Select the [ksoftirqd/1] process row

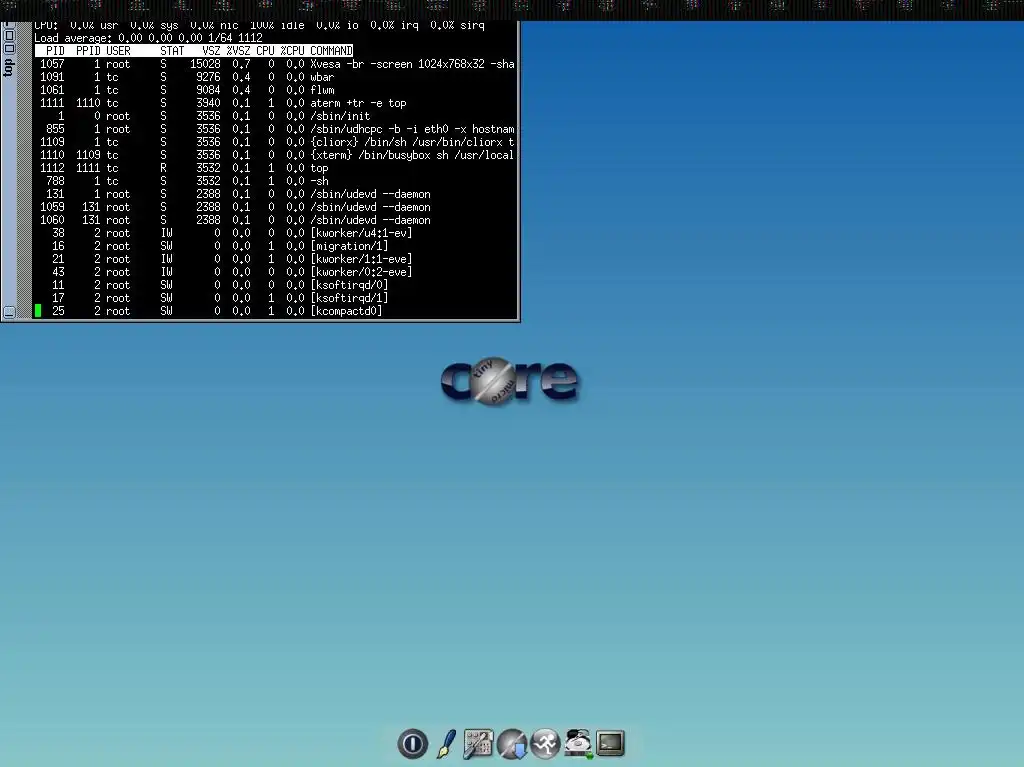click(x=275, y=298)
